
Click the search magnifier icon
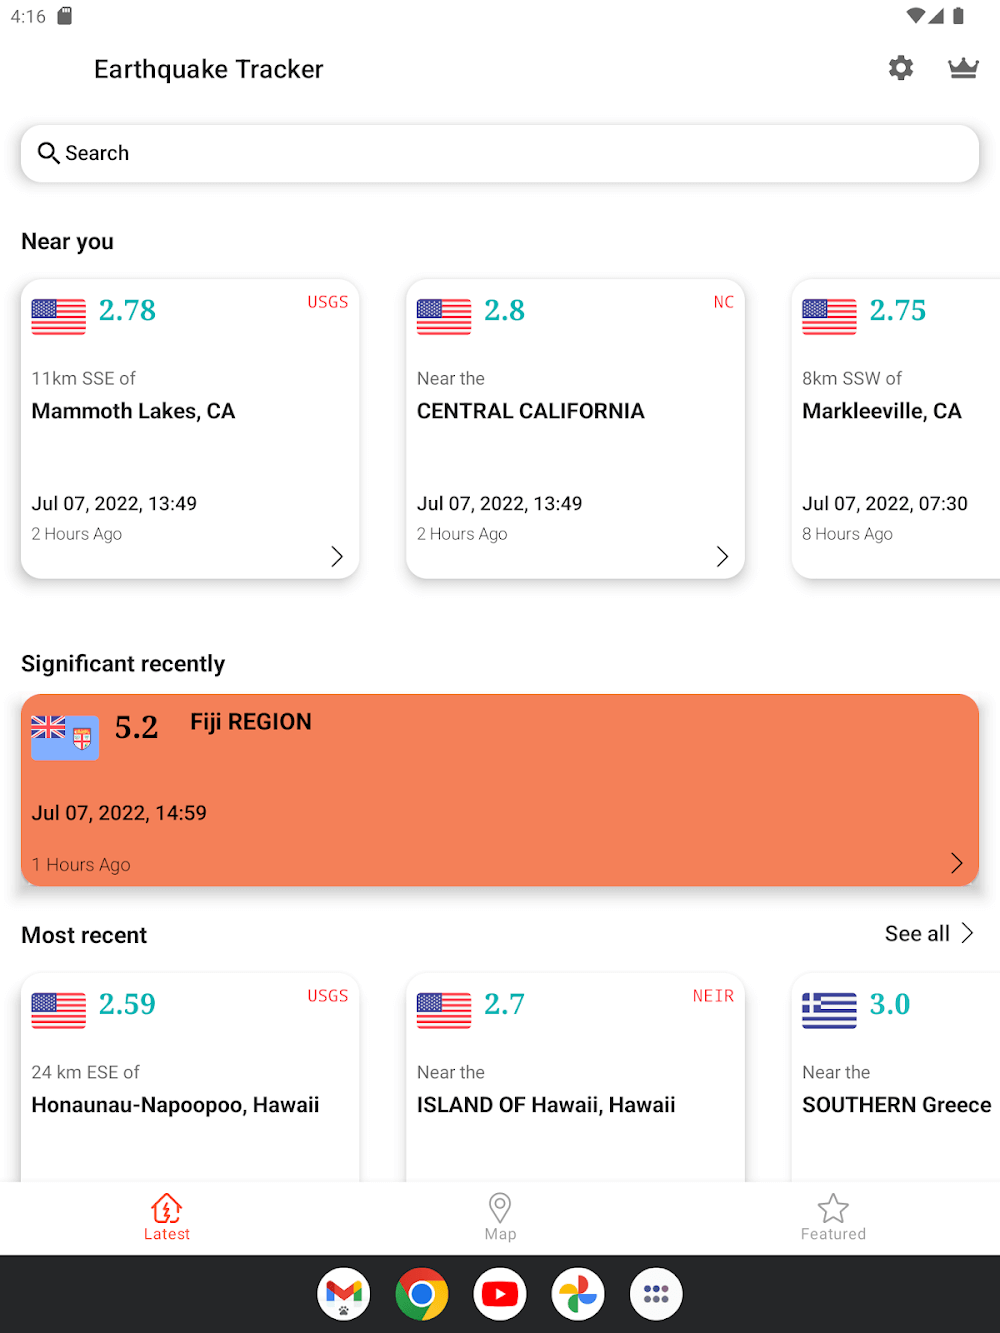(48, 153)
